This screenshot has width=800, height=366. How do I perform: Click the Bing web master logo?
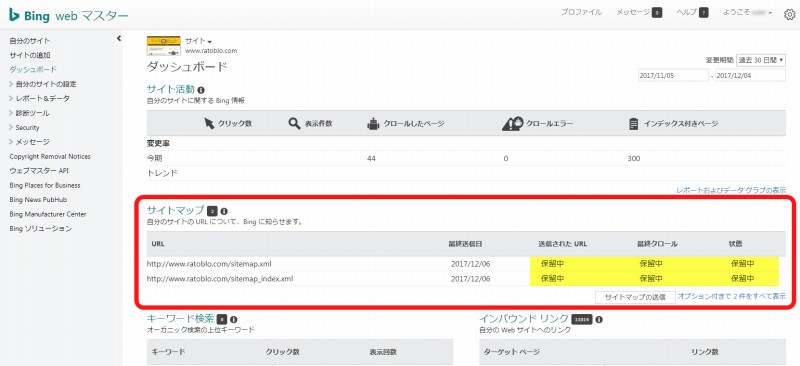[x=68, y=16]
